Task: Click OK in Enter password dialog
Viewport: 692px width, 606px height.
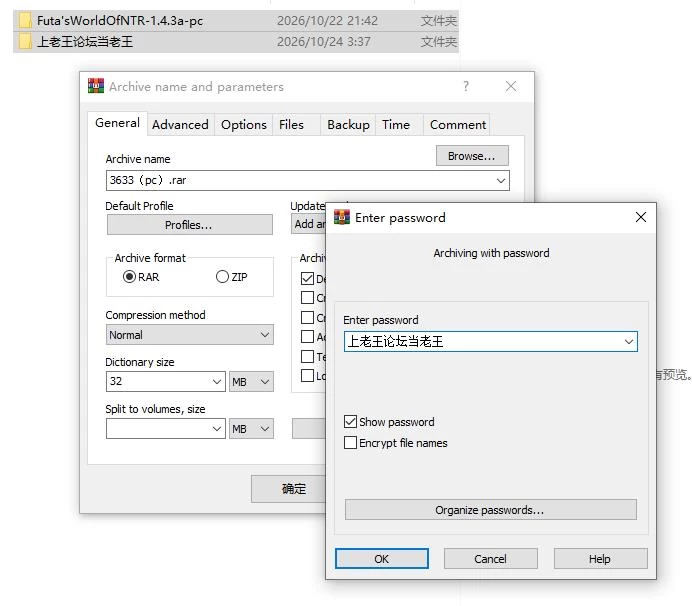Action: (382, 559)
